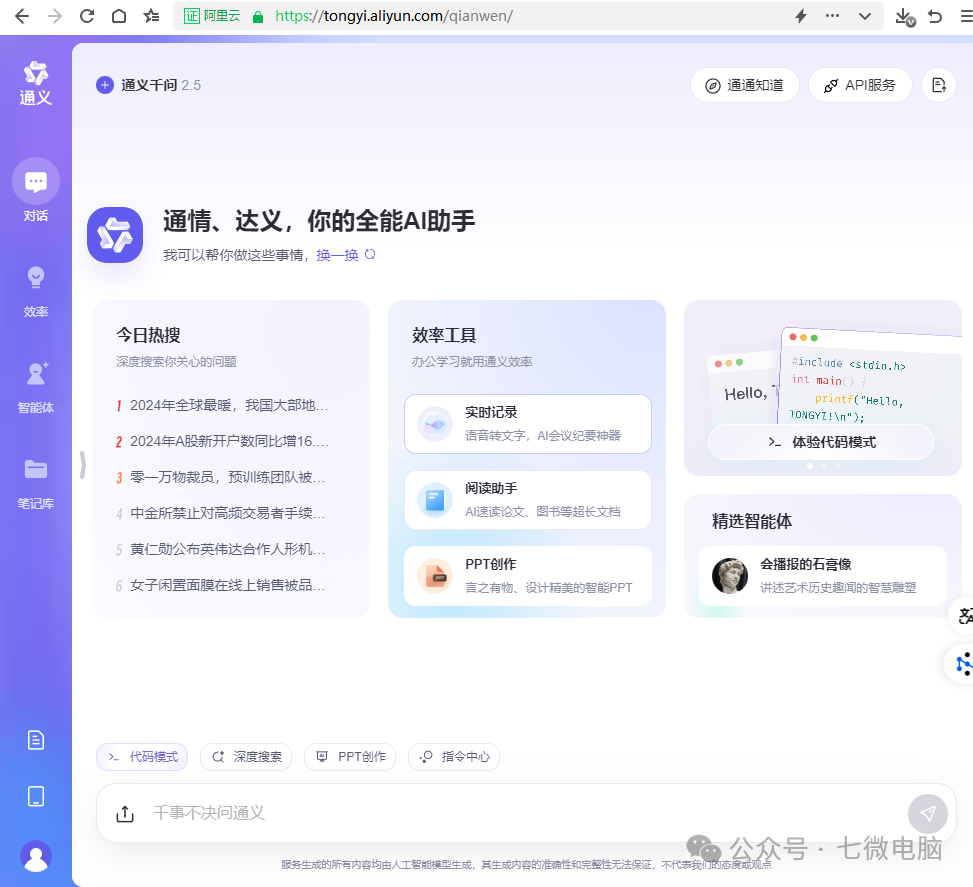Toggle 代码模式 mode in bottom toolbar
973x887 pixels.
142,757
